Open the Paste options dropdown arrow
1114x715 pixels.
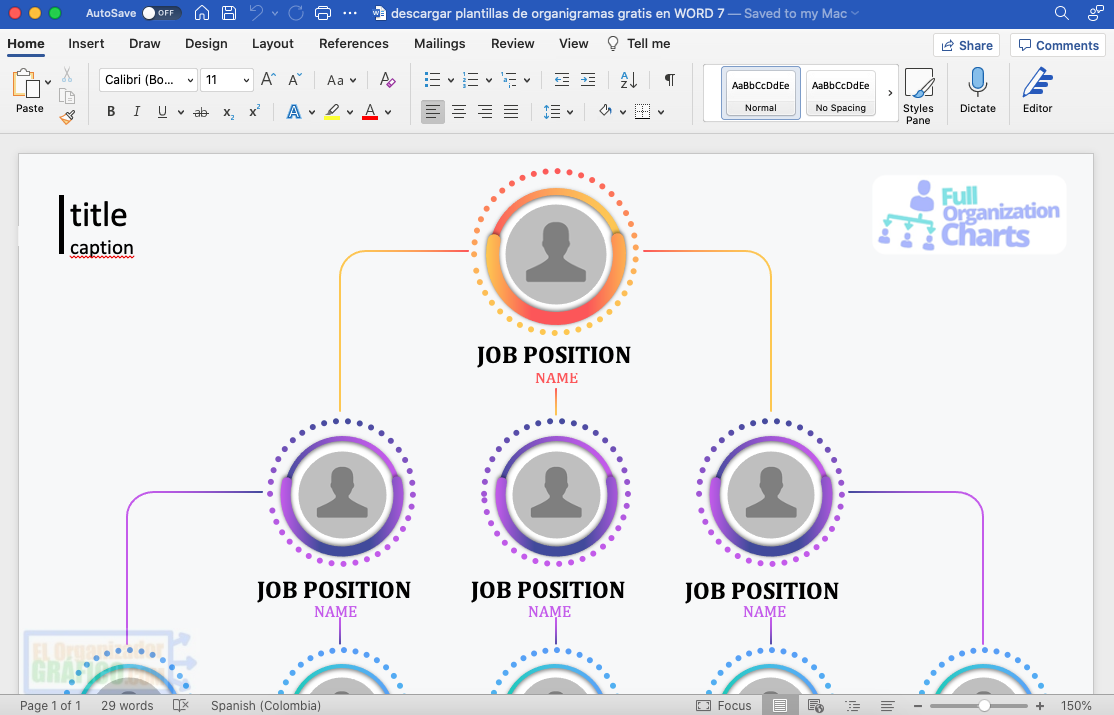tap(48, 82)
